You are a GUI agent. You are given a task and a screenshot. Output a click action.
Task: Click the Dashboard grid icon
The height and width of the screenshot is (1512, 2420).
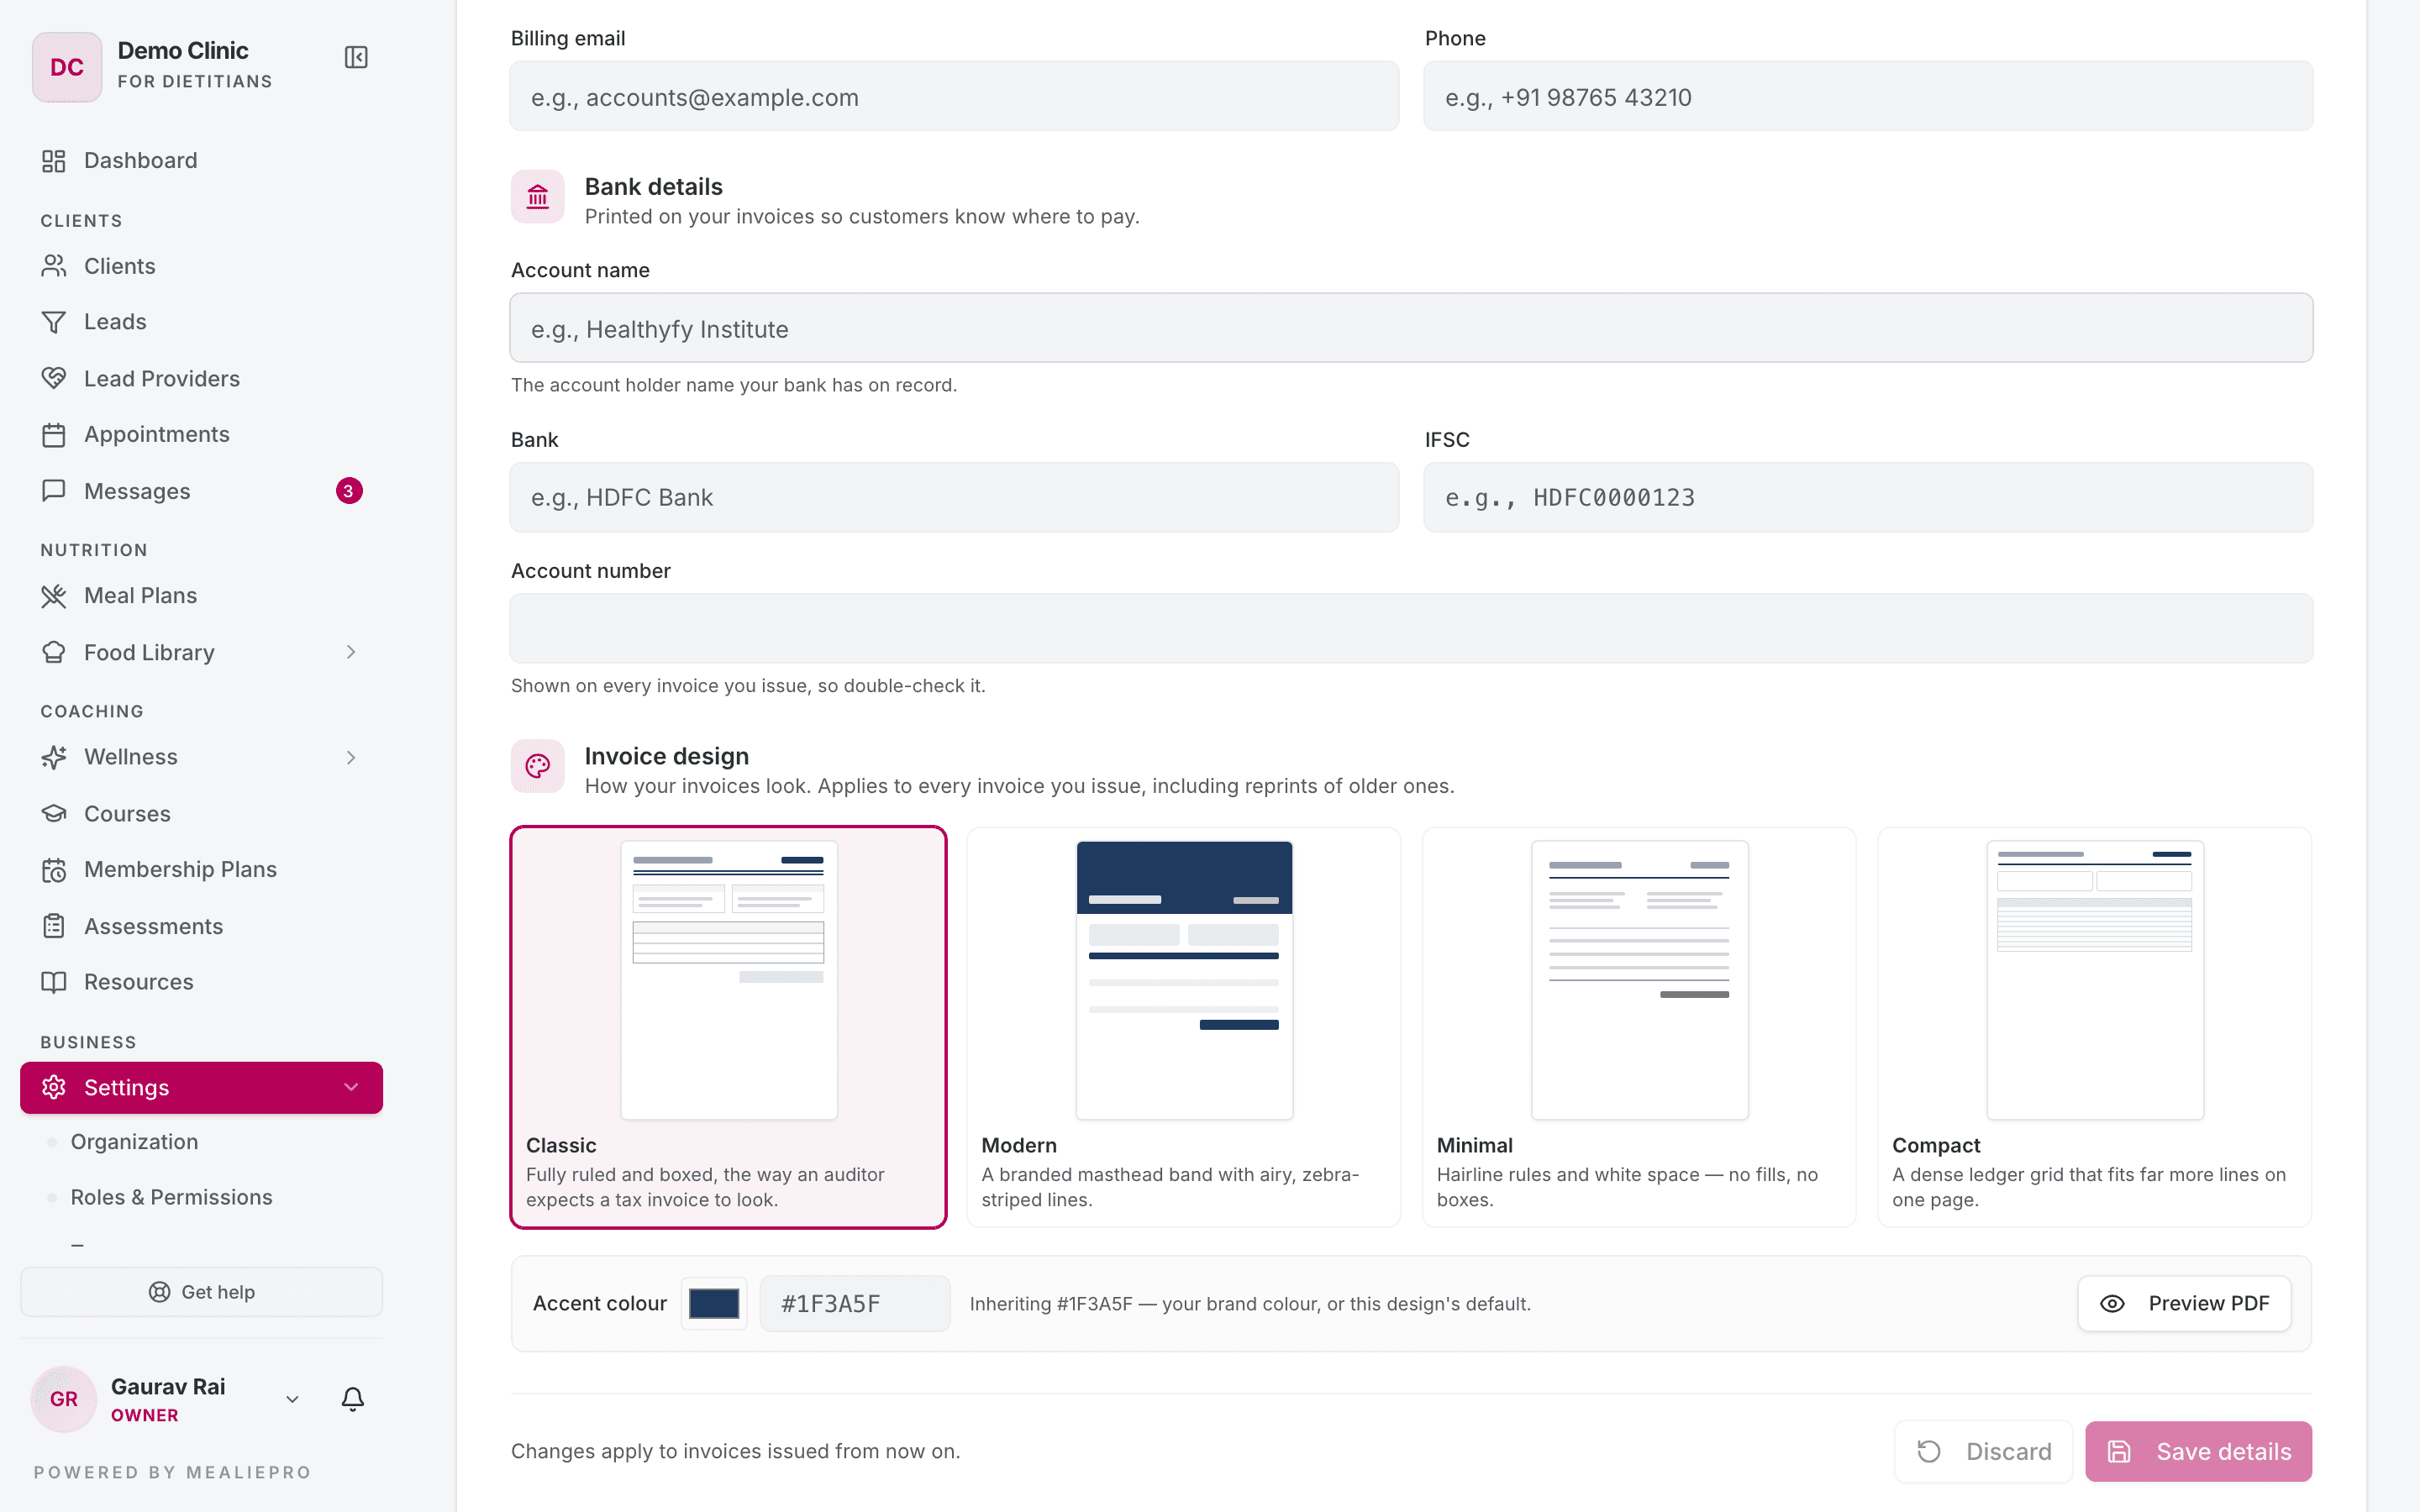54,161
